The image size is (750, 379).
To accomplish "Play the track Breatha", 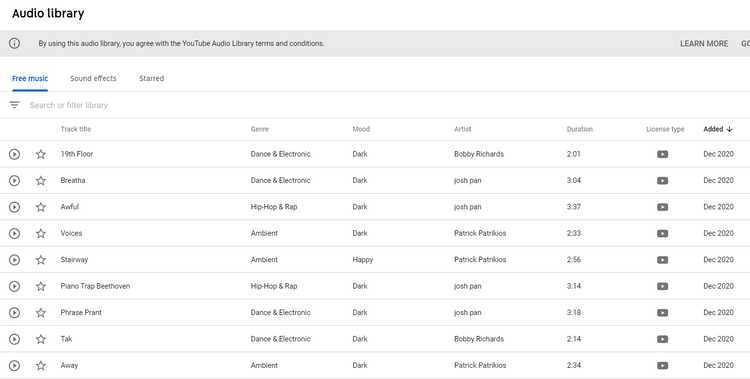I will click(x=14, y=180).
